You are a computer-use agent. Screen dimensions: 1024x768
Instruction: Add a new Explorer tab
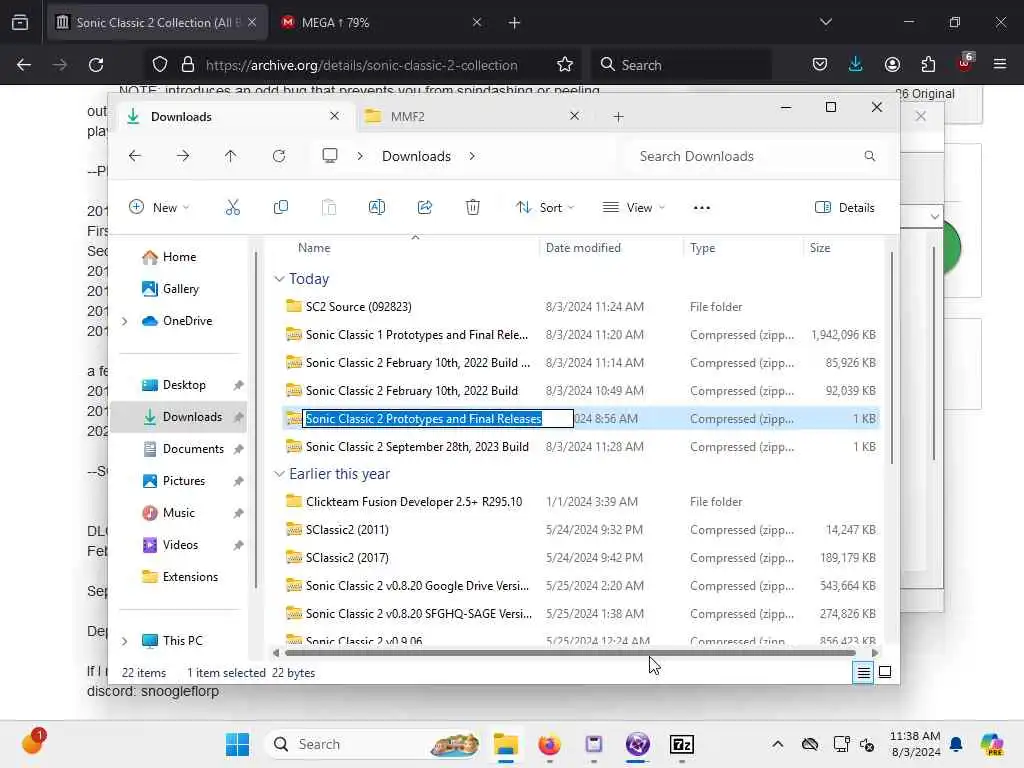coord(618,117)
